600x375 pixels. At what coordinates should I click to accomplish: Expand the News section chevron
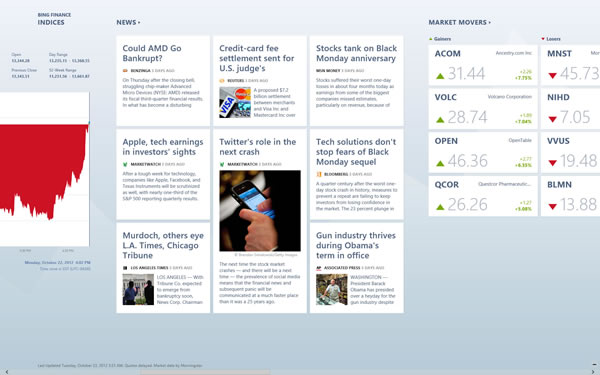[139, 23]
